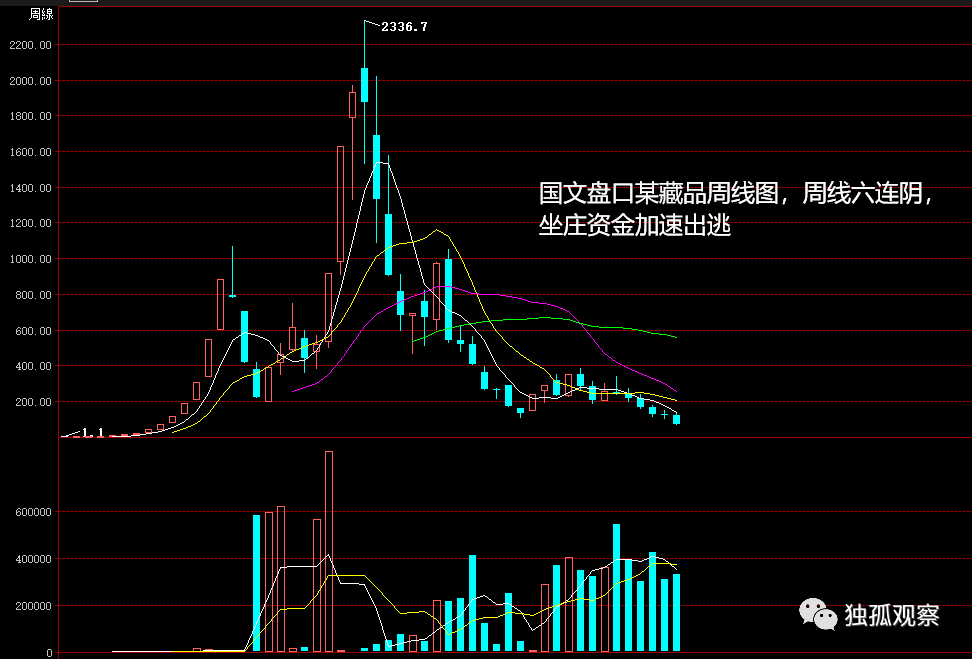The width and height of the screenshot is (972, 659).
Task: Click the 600.00 price axis value
Action: click(33, 331)
